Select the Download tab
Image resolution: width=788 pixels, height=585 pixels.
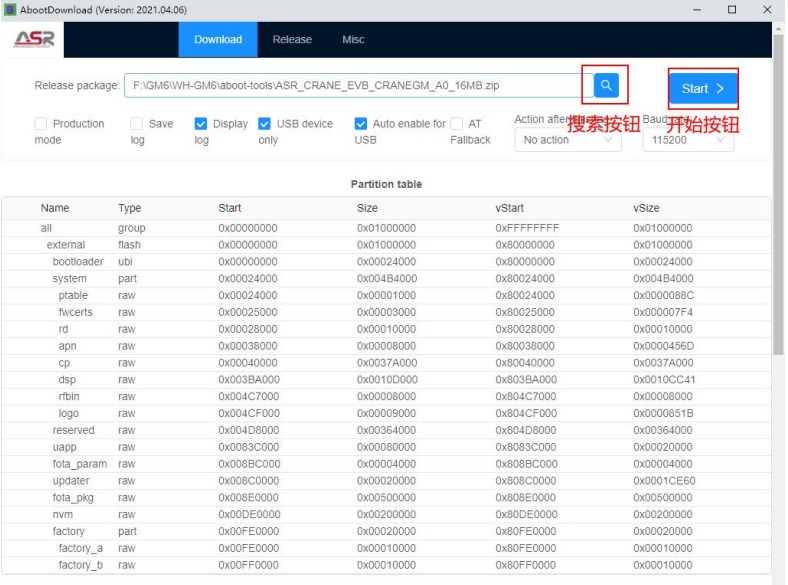coord(218,40)
